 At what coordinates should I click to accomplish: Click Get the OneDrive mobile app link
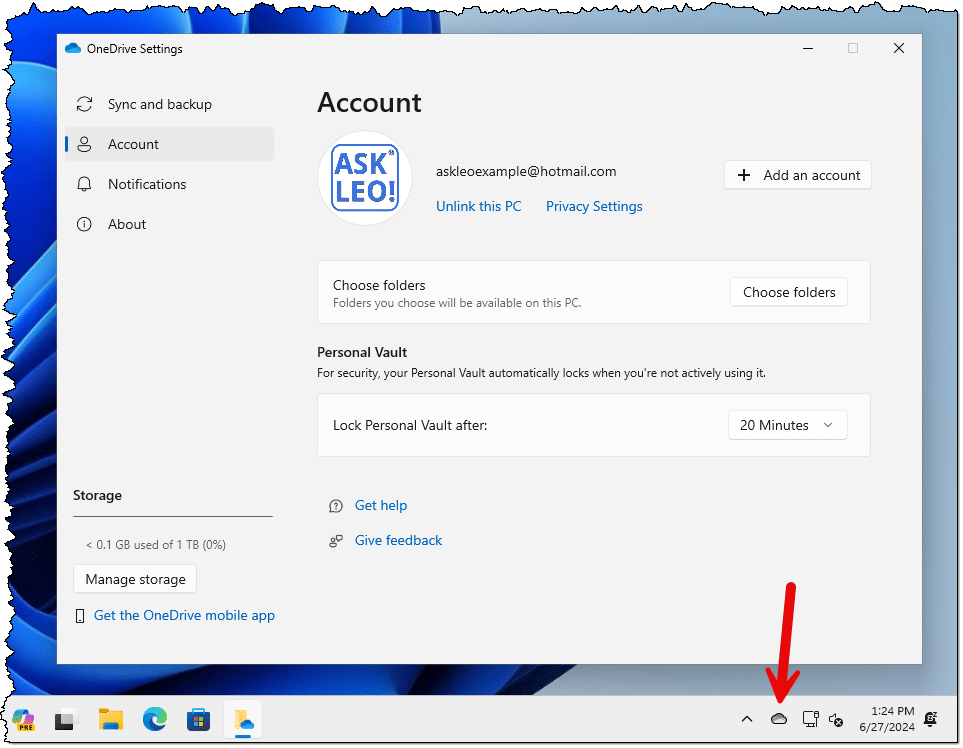pyautogui.click(x=184, y=615)
